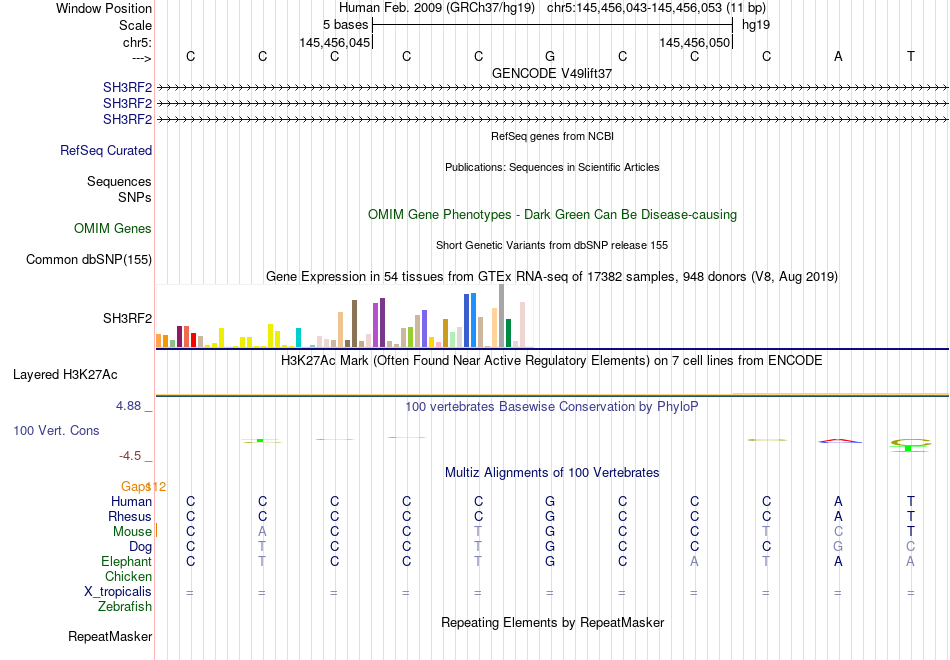Select the 'Zebrafish' alignment row label
Image resolution: width=950 pixels, height=660 pixels.
pos(125,606)
